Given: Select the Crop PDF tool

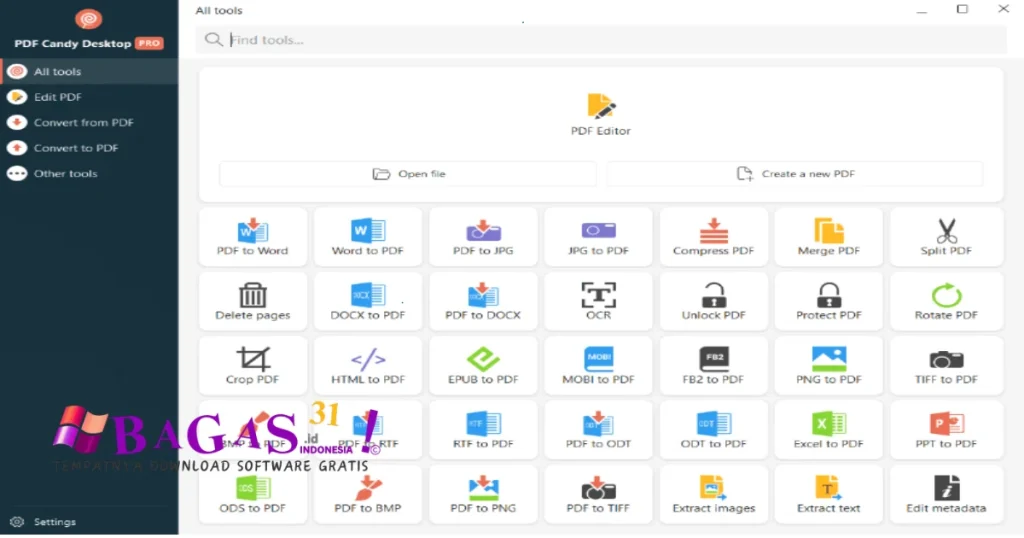Looking at the screenshot, I should 253,366.
